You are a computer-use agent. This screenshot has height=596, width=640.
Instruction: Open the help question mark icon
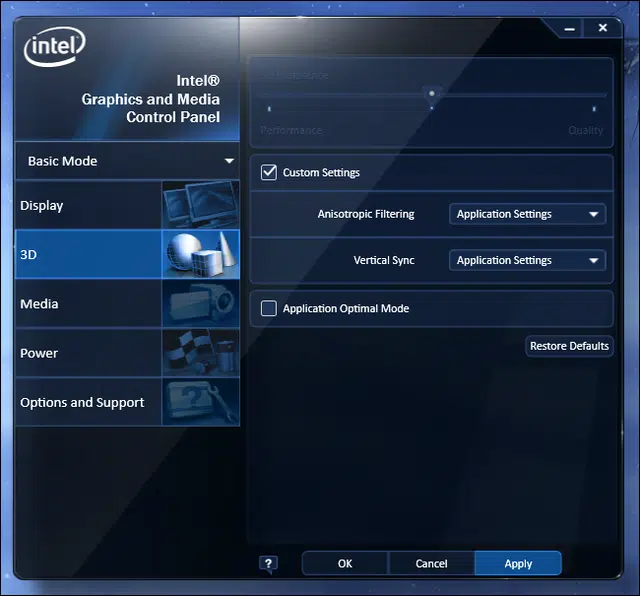pos(268,564)
